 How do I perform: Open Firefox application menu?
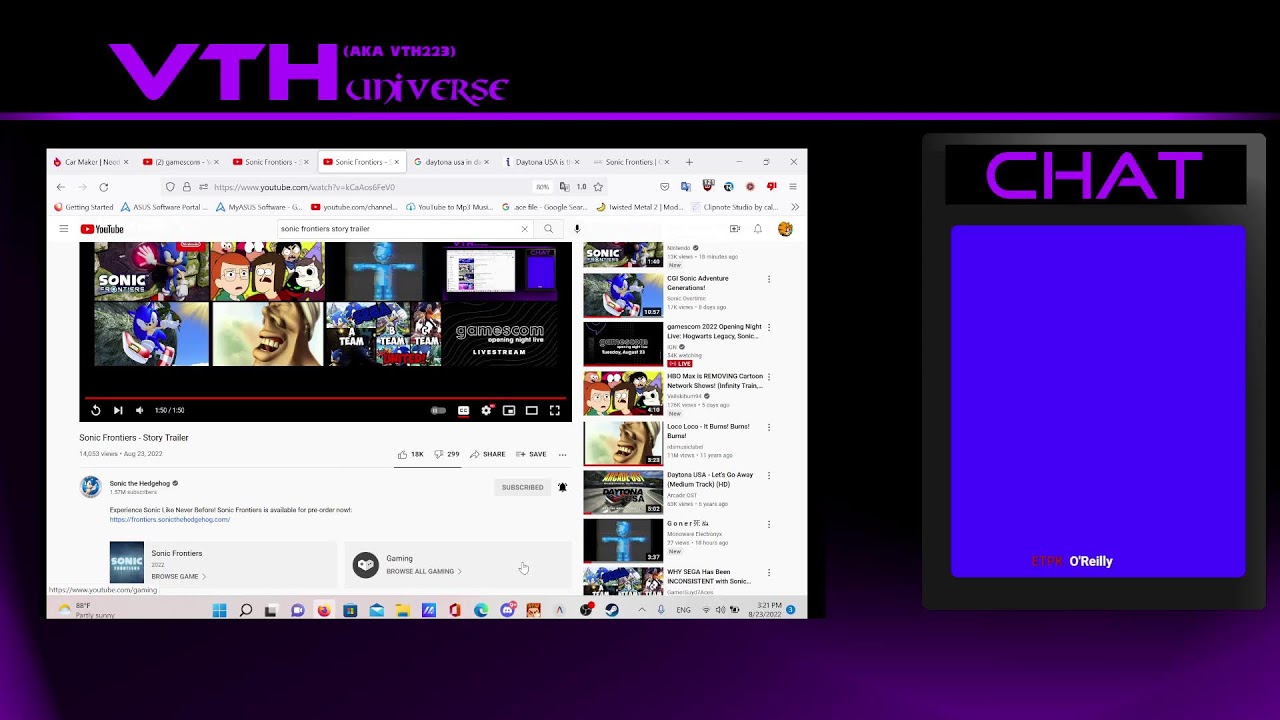coord(793,187)
